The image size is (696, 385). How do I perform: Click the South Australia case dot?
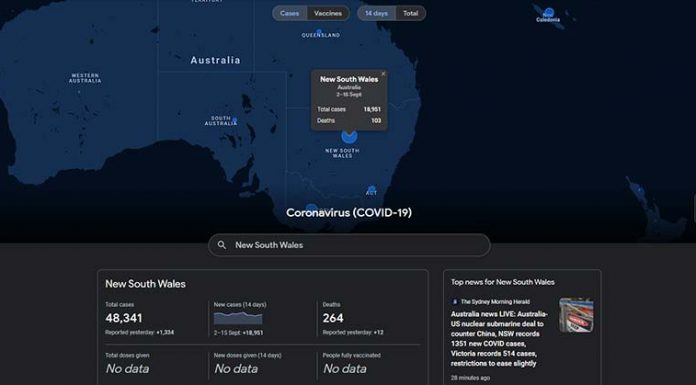tap(234, 120)
